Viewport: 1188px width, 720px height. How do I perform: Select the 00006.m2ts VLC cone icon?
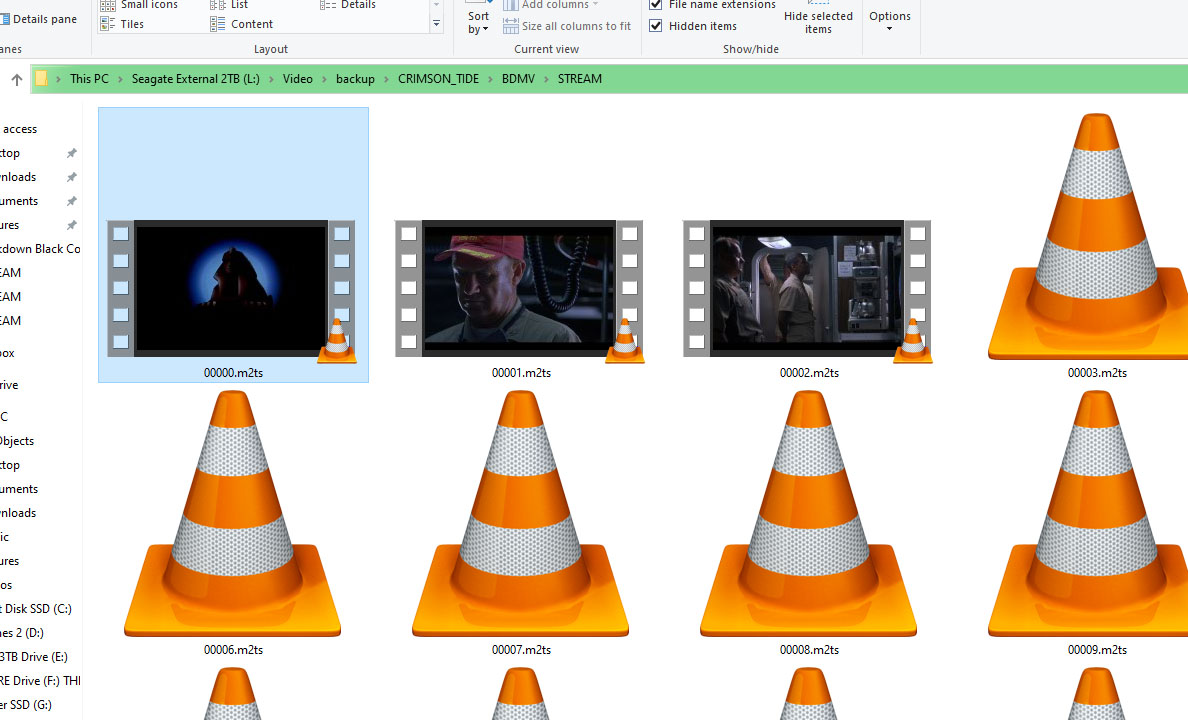pyautogui.click(x=233, y=514)
